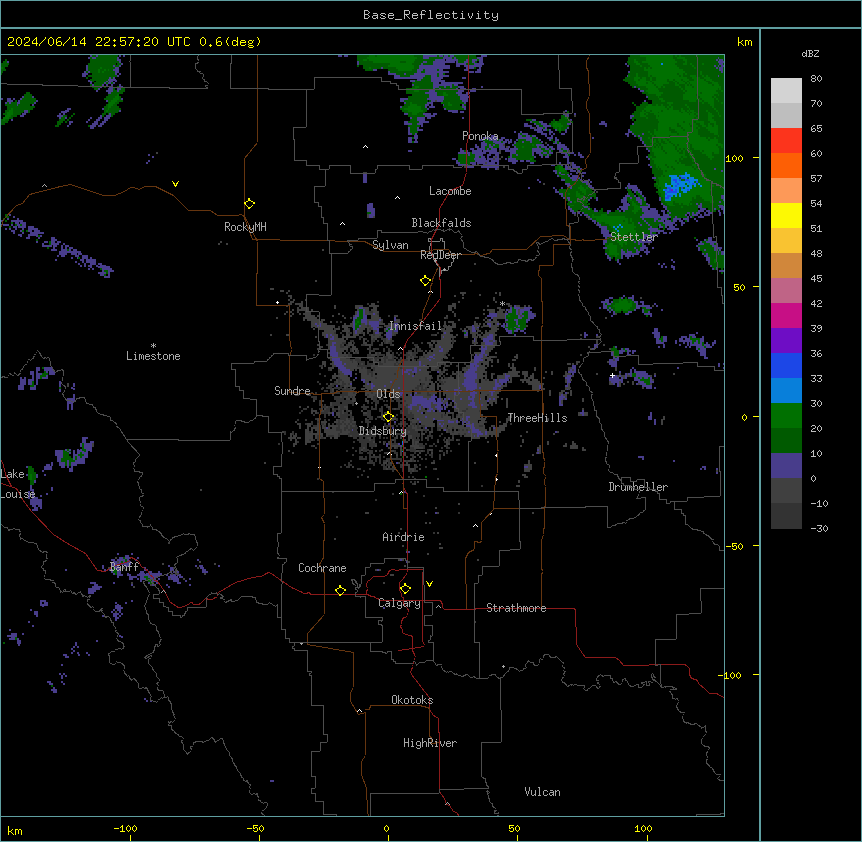Click the green echo east of Innisfail

517,319
